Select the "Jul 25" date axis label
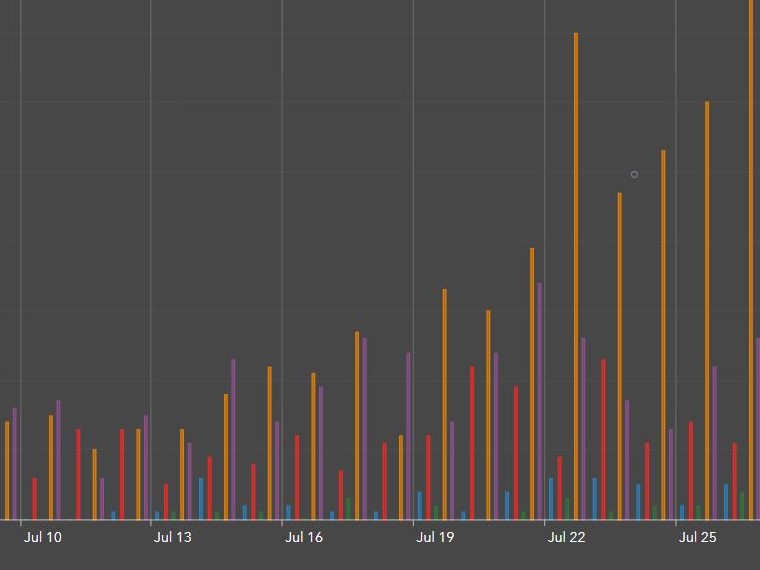This screenshot has width=760, height=570. coord(697,538)
